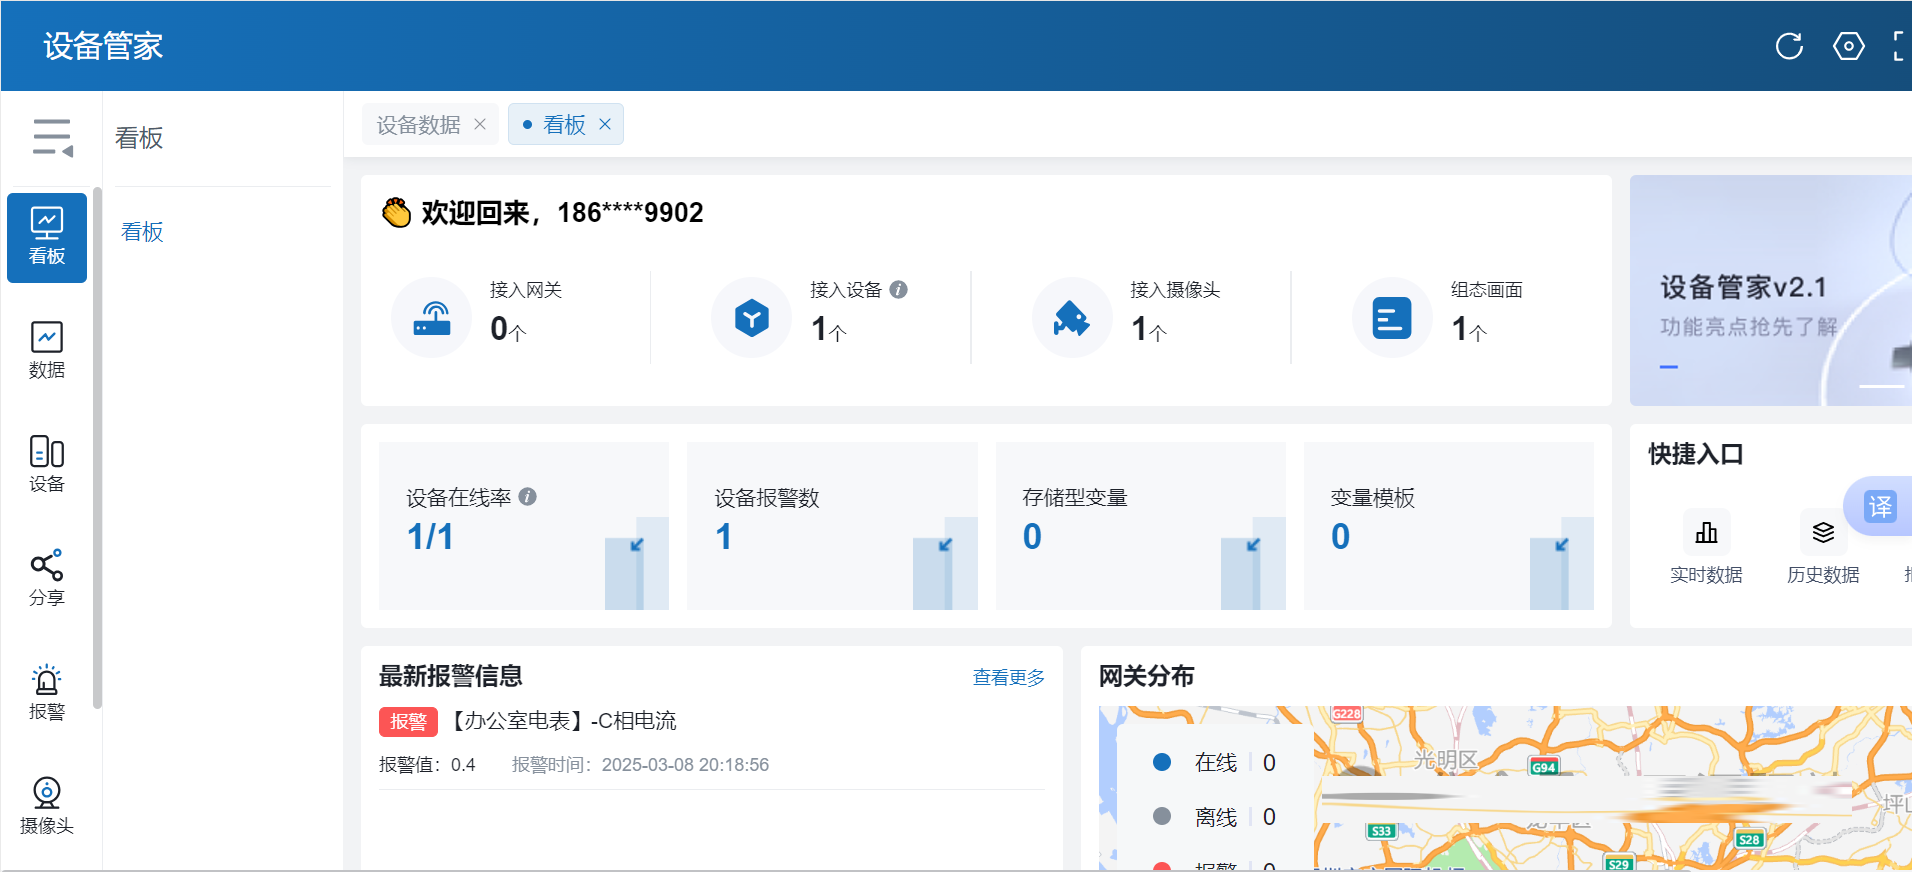Open the 设备报警数 card
Screen dimensions: 1912x872
[x=831, y=525]
